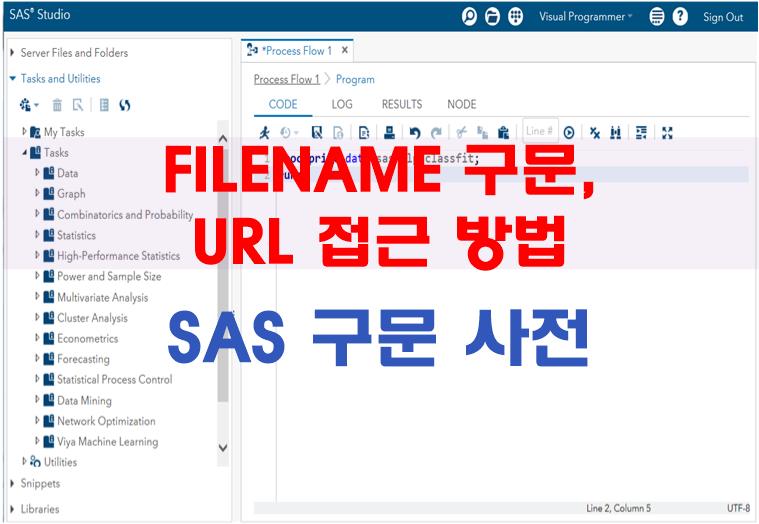Viewport: 759px width, 524px height.
Task: Close the Process Flow 1 tab
Action: [x=345, y=50]
